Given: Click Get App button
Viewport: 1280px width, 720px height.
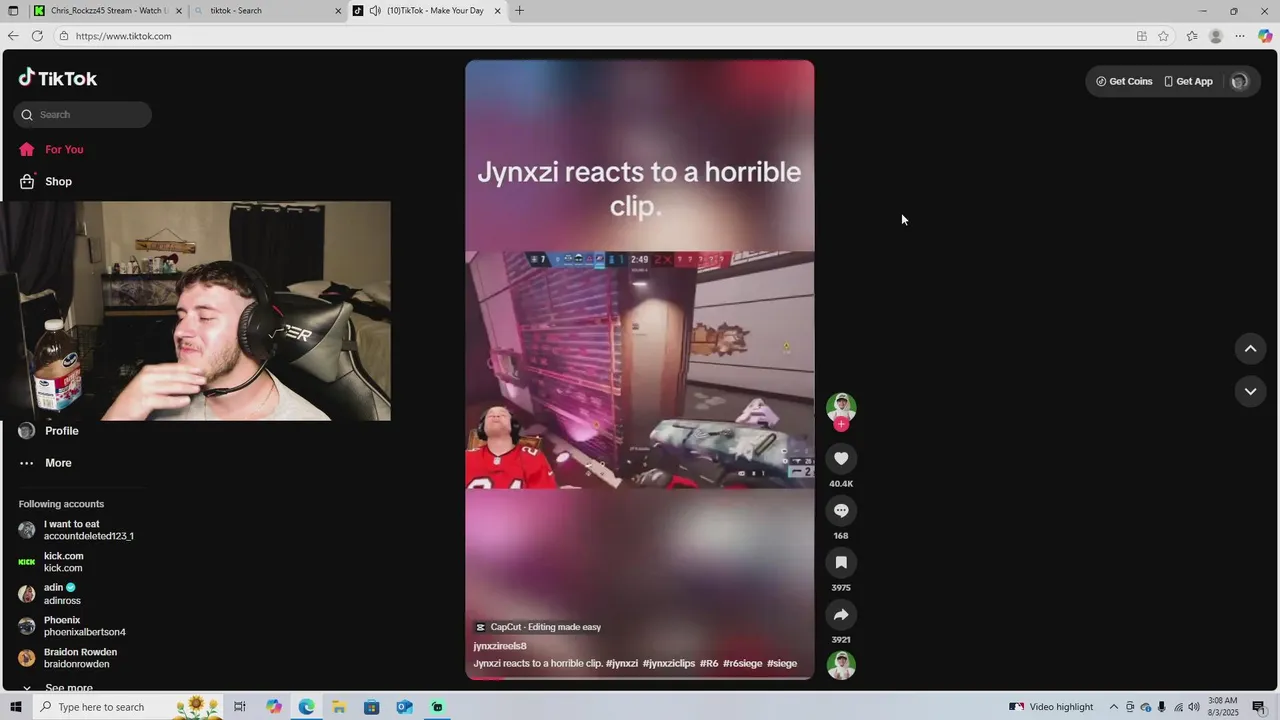Looking at the screenshot, I should coord(1188,81).
